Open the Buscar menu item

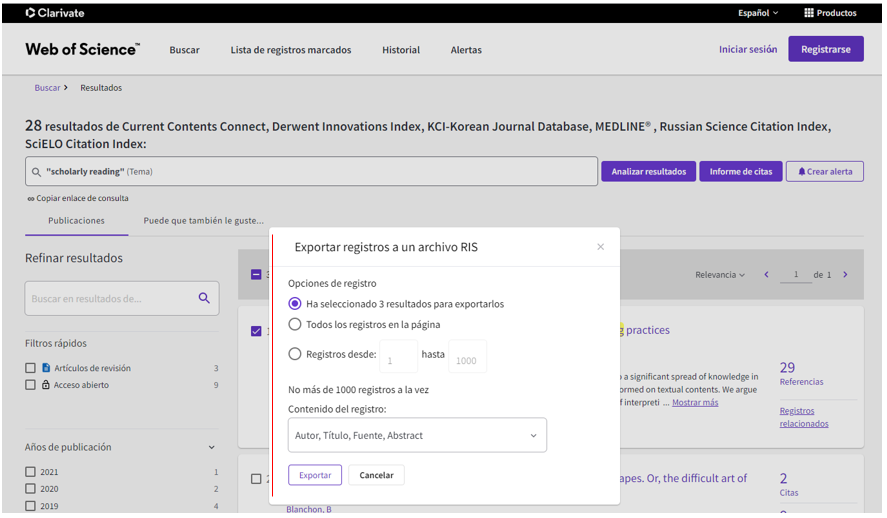pos(184,50)
